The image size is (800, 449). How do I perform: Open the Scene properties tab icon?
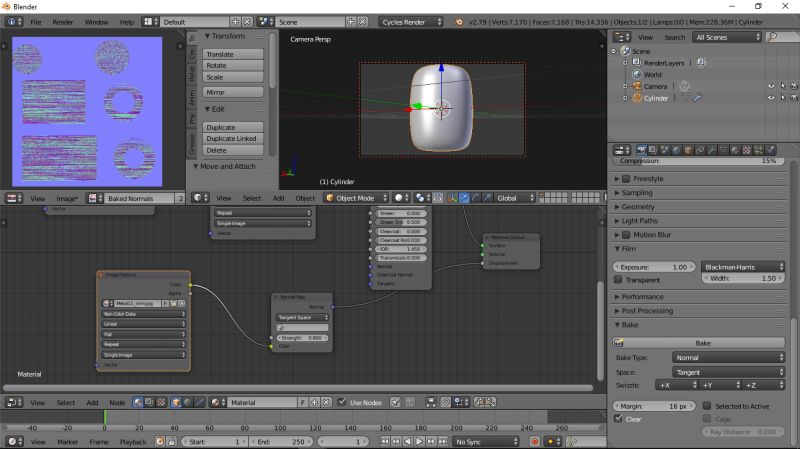(664, 150)
